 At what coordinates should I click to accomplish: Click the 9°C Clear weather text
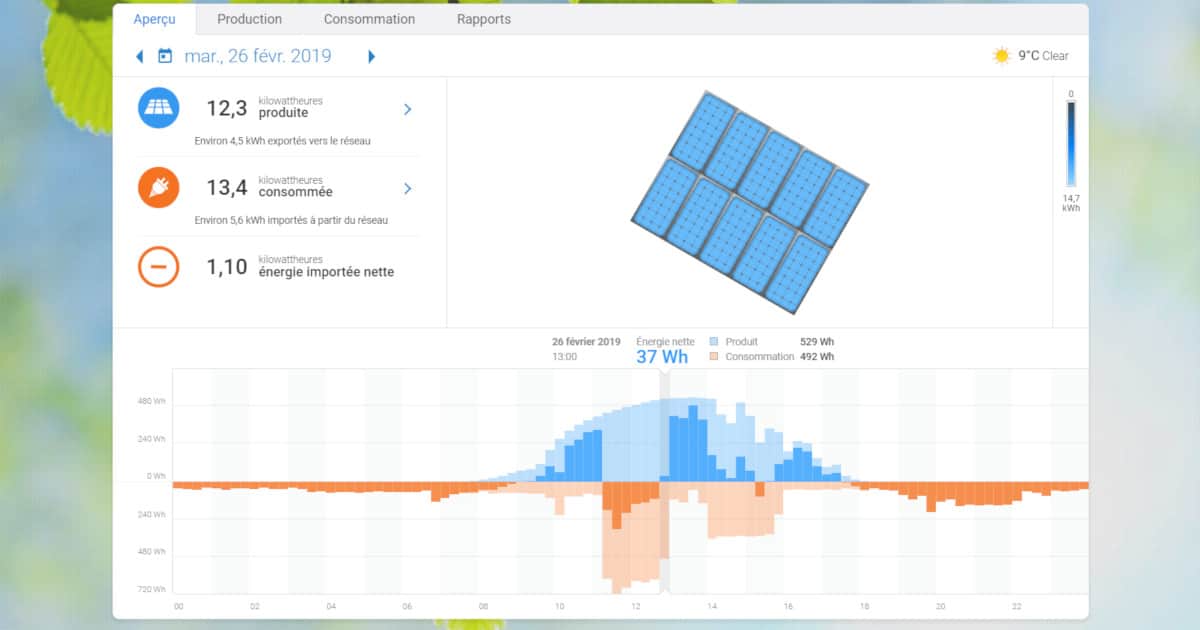click(1043, 56)
